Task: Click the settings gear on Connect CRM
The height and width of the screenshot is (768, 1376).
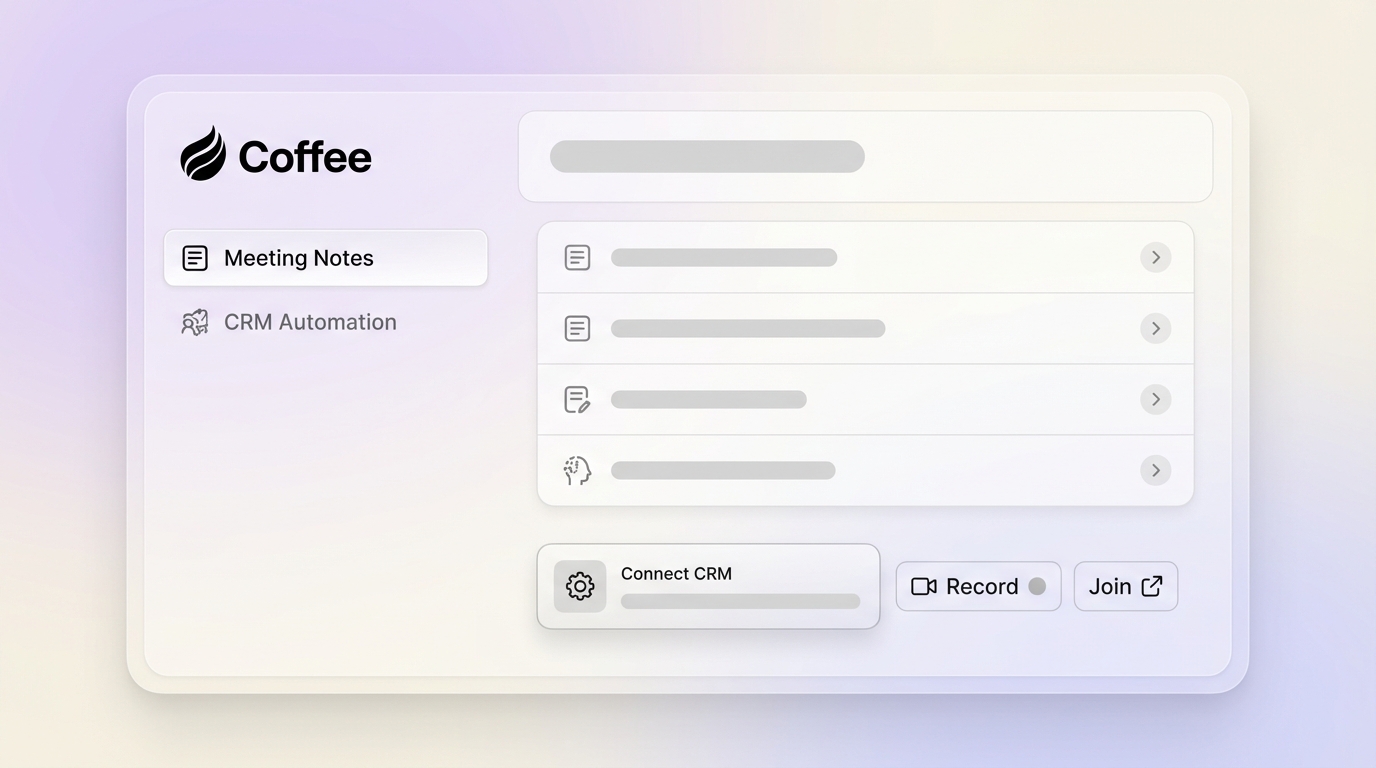Action: click(580, 586)
